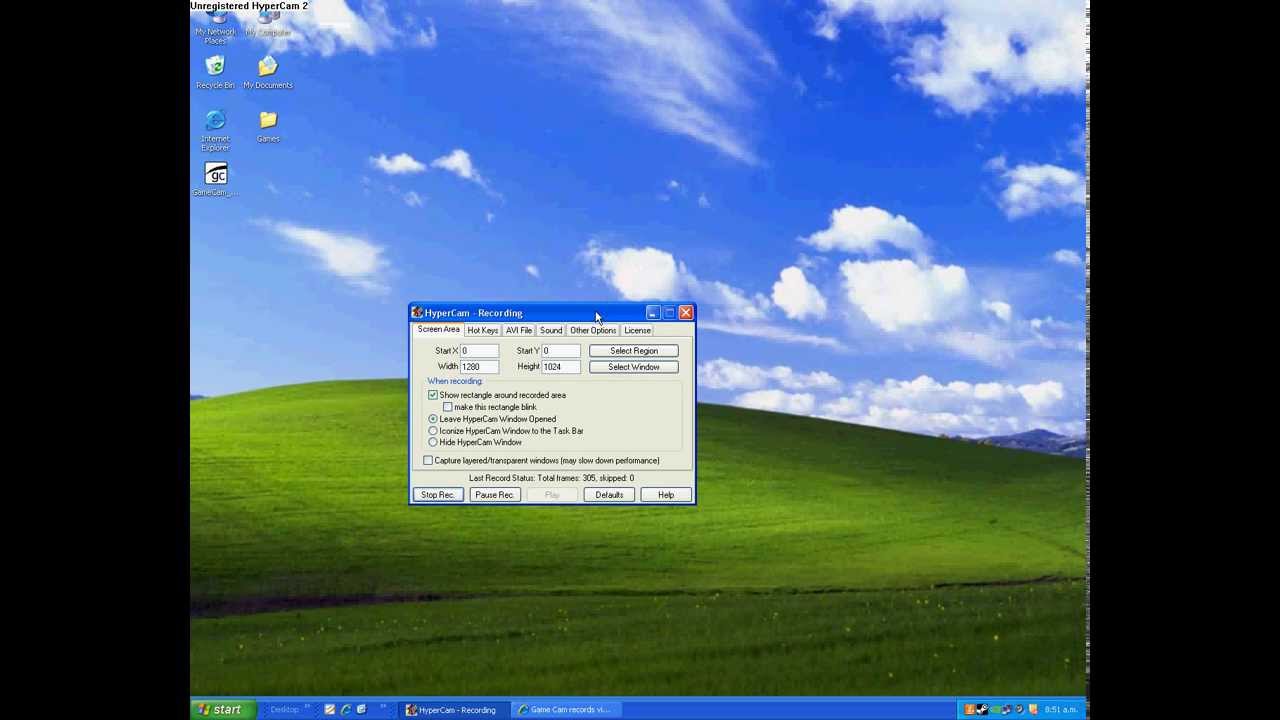Open the Sound tab

[x=551, y=330]
